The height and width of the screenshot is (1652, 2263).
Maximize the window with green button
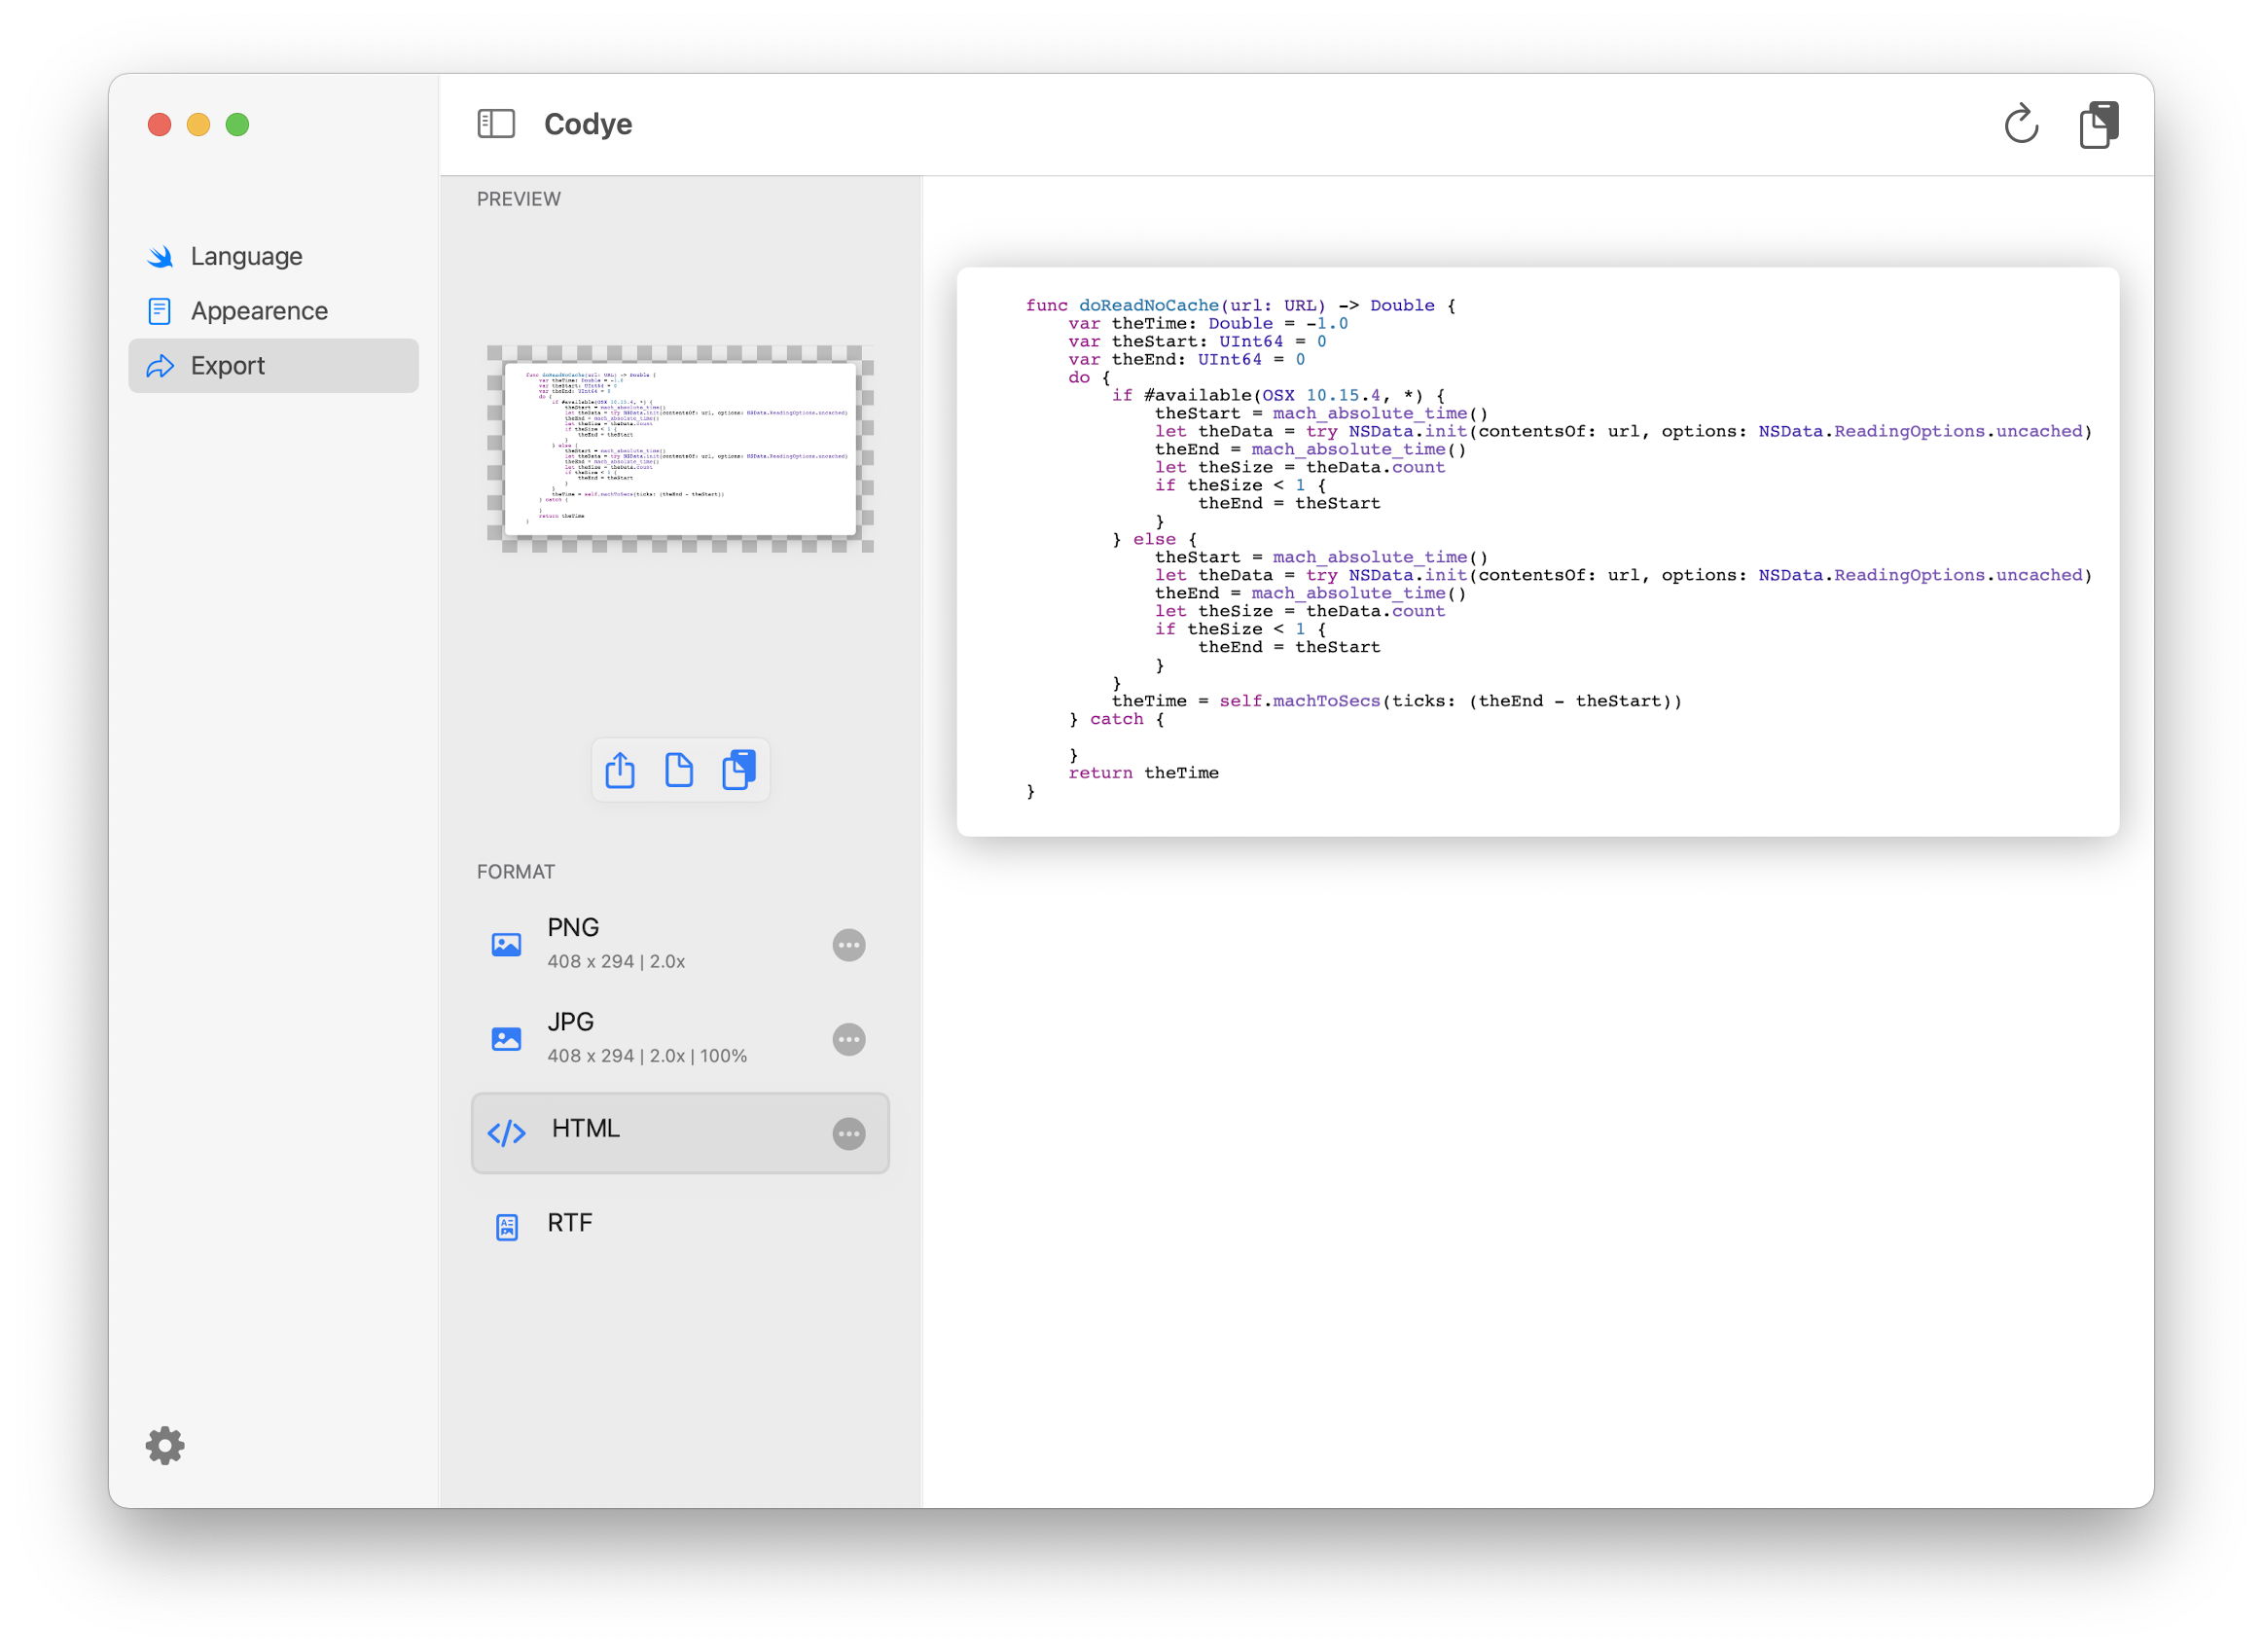point(238,125)
